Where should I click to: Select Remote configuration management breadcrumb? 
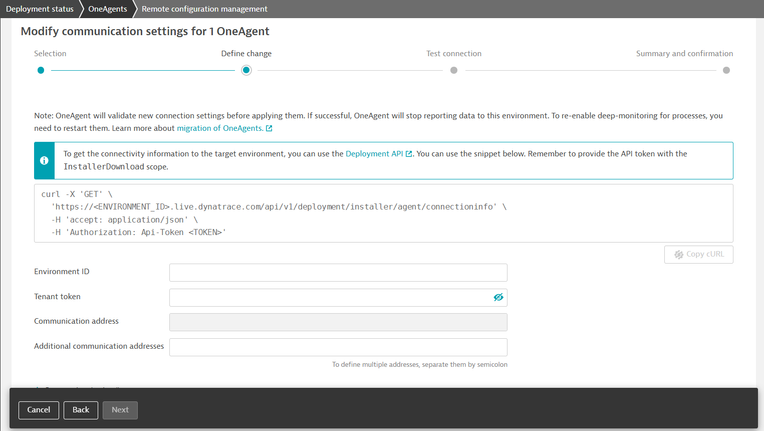pyautogui.click(x=204, y=9)
